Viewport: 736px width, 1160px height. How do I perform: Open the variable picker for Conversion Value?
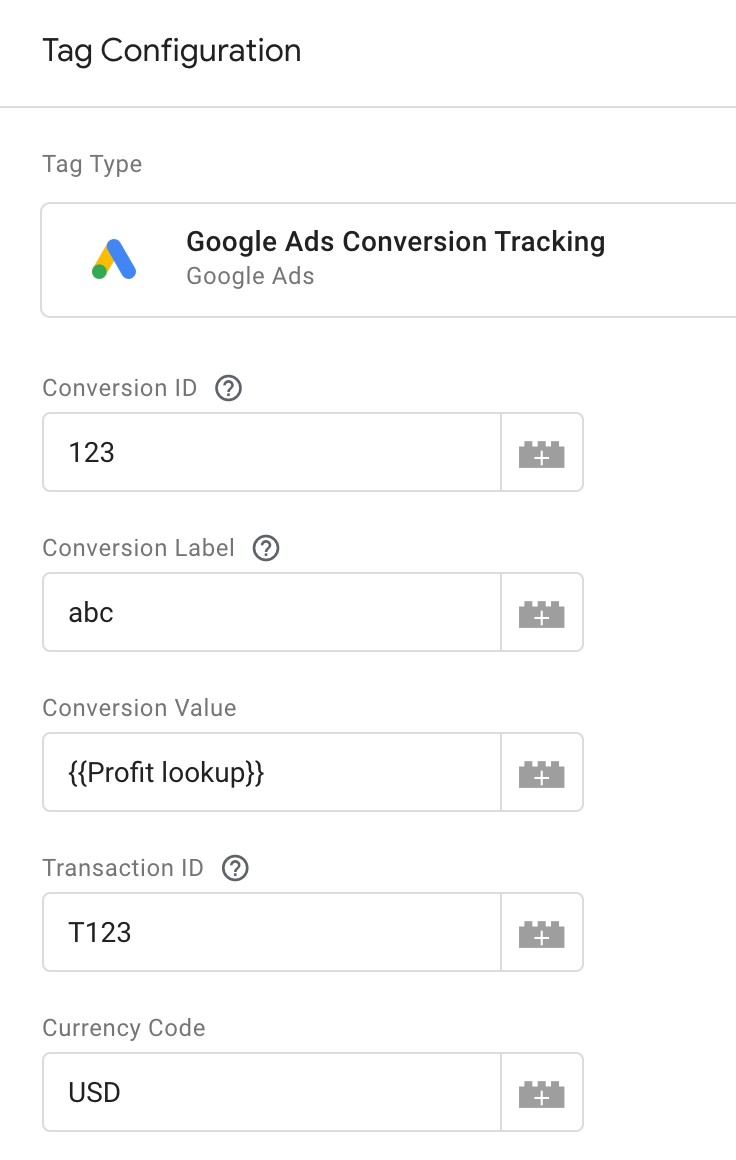tap(541, 772)
